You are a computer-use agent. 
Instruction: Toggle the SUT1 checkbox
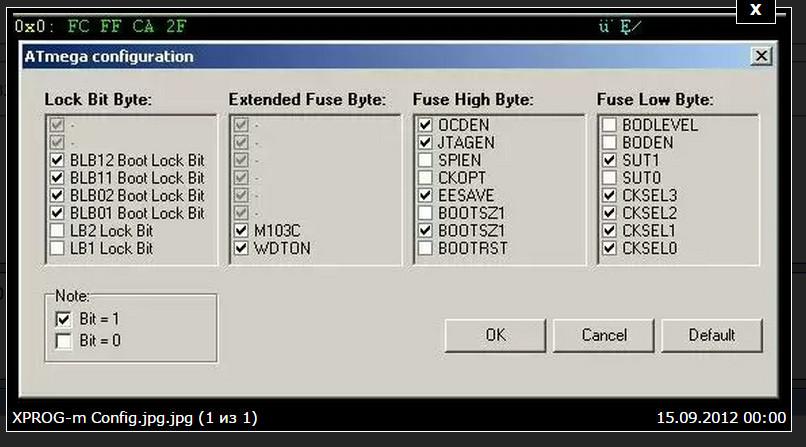609,160
